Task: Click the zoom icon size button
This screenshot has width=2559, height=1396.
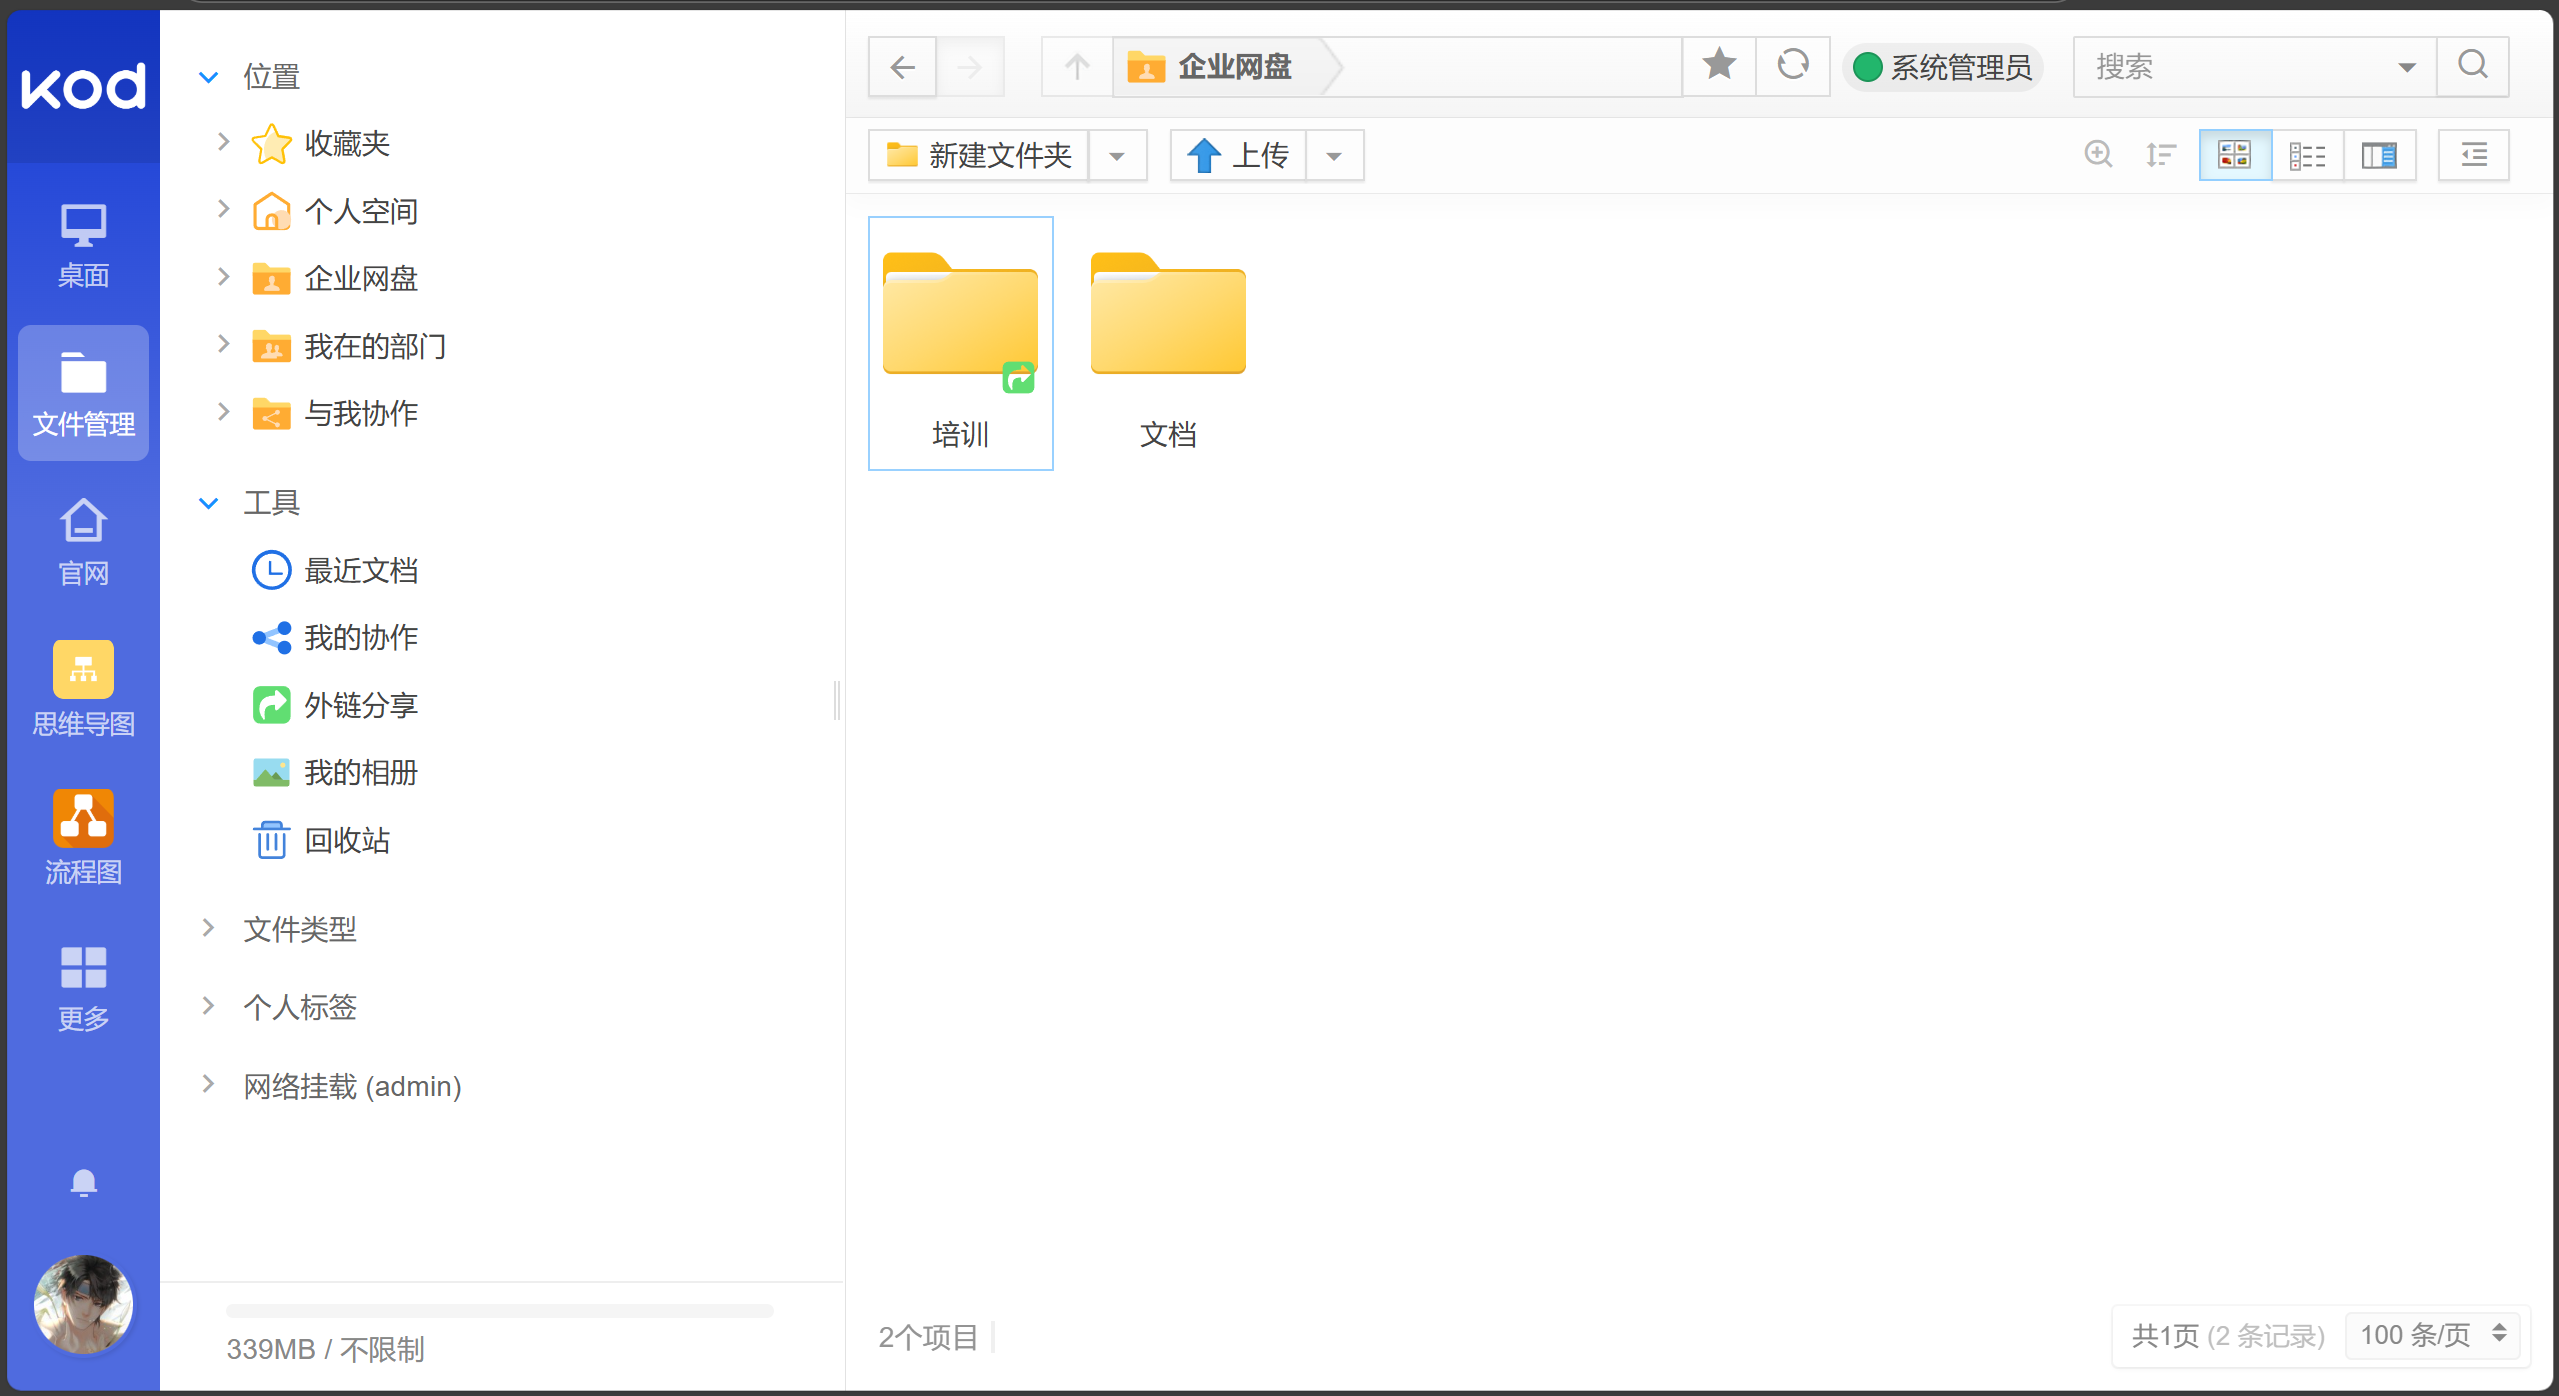Action: tap(2098, 155)
